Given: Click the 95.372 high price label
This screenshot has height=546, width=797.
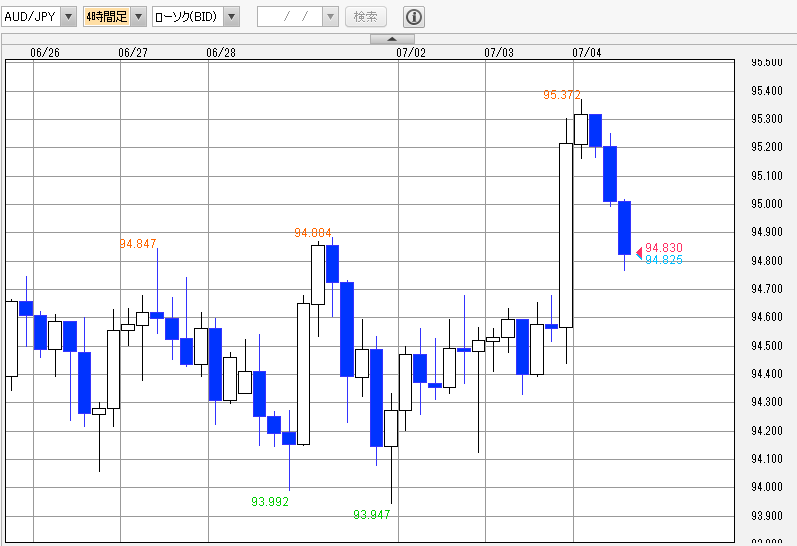Looking at the screenshot, I should [x=562, y=95].
